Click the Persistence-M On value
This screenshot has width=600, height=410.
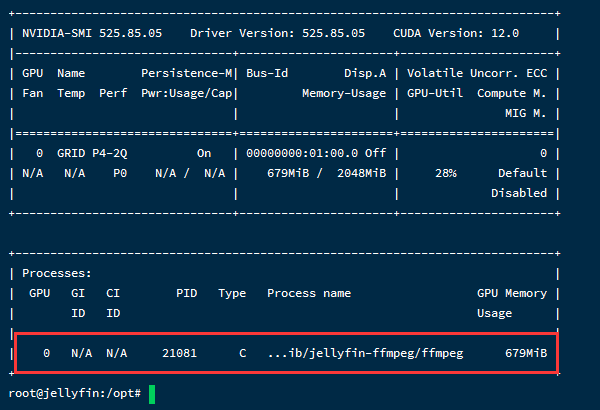(204, 154)
